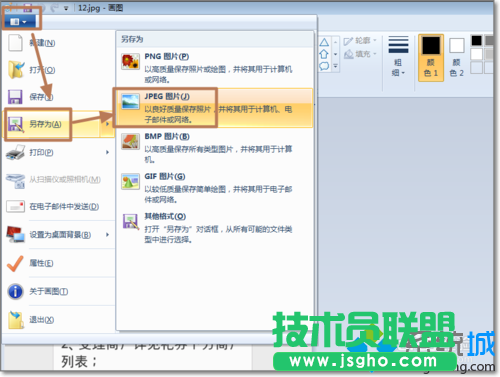
Task: Click the Properties checkmark icon
Action: (15, 263)
